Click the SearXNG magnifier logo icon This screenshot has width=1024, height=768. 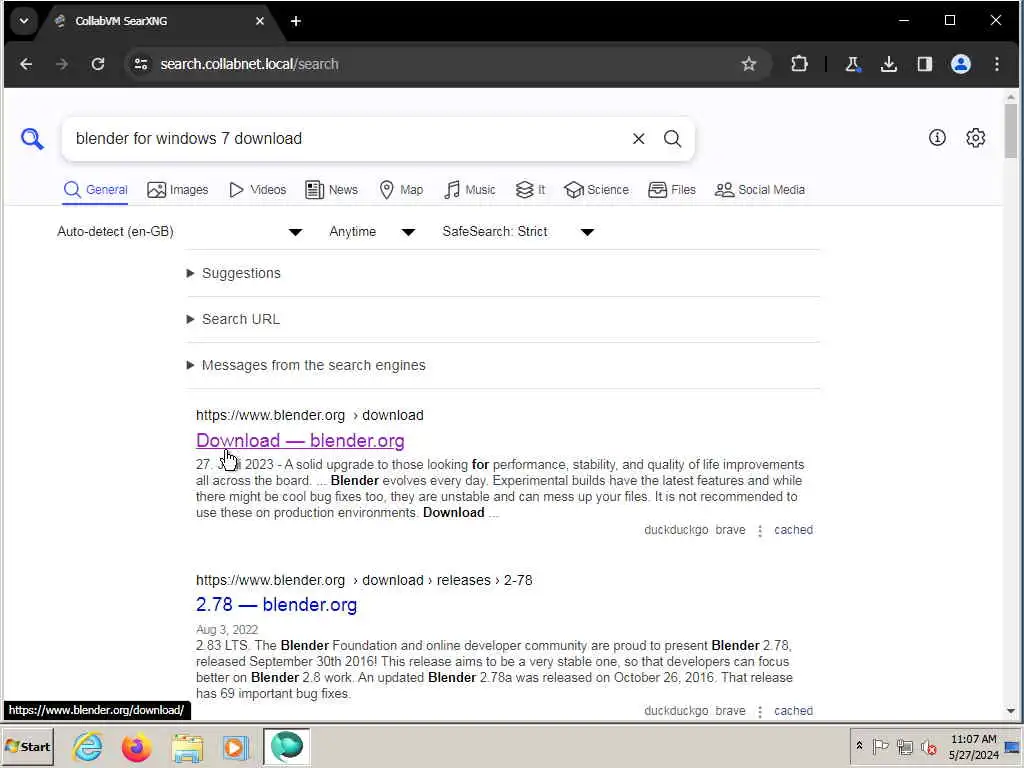coord(31,138)
